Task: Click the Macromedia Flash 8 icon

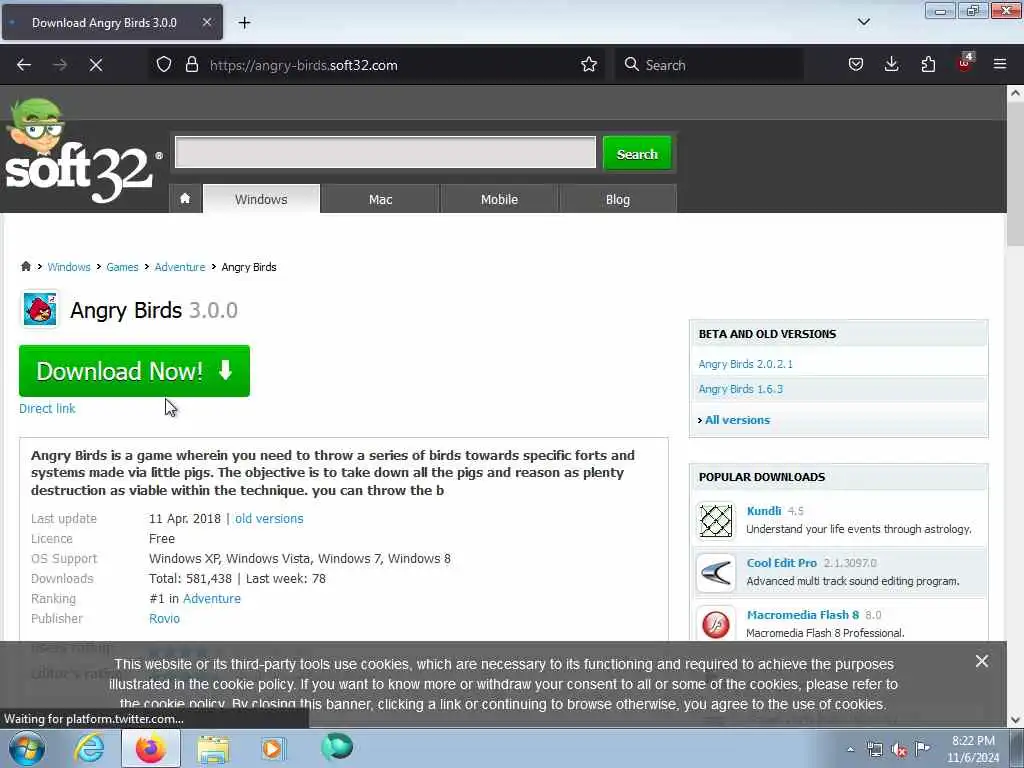Action: pos(716,624)
